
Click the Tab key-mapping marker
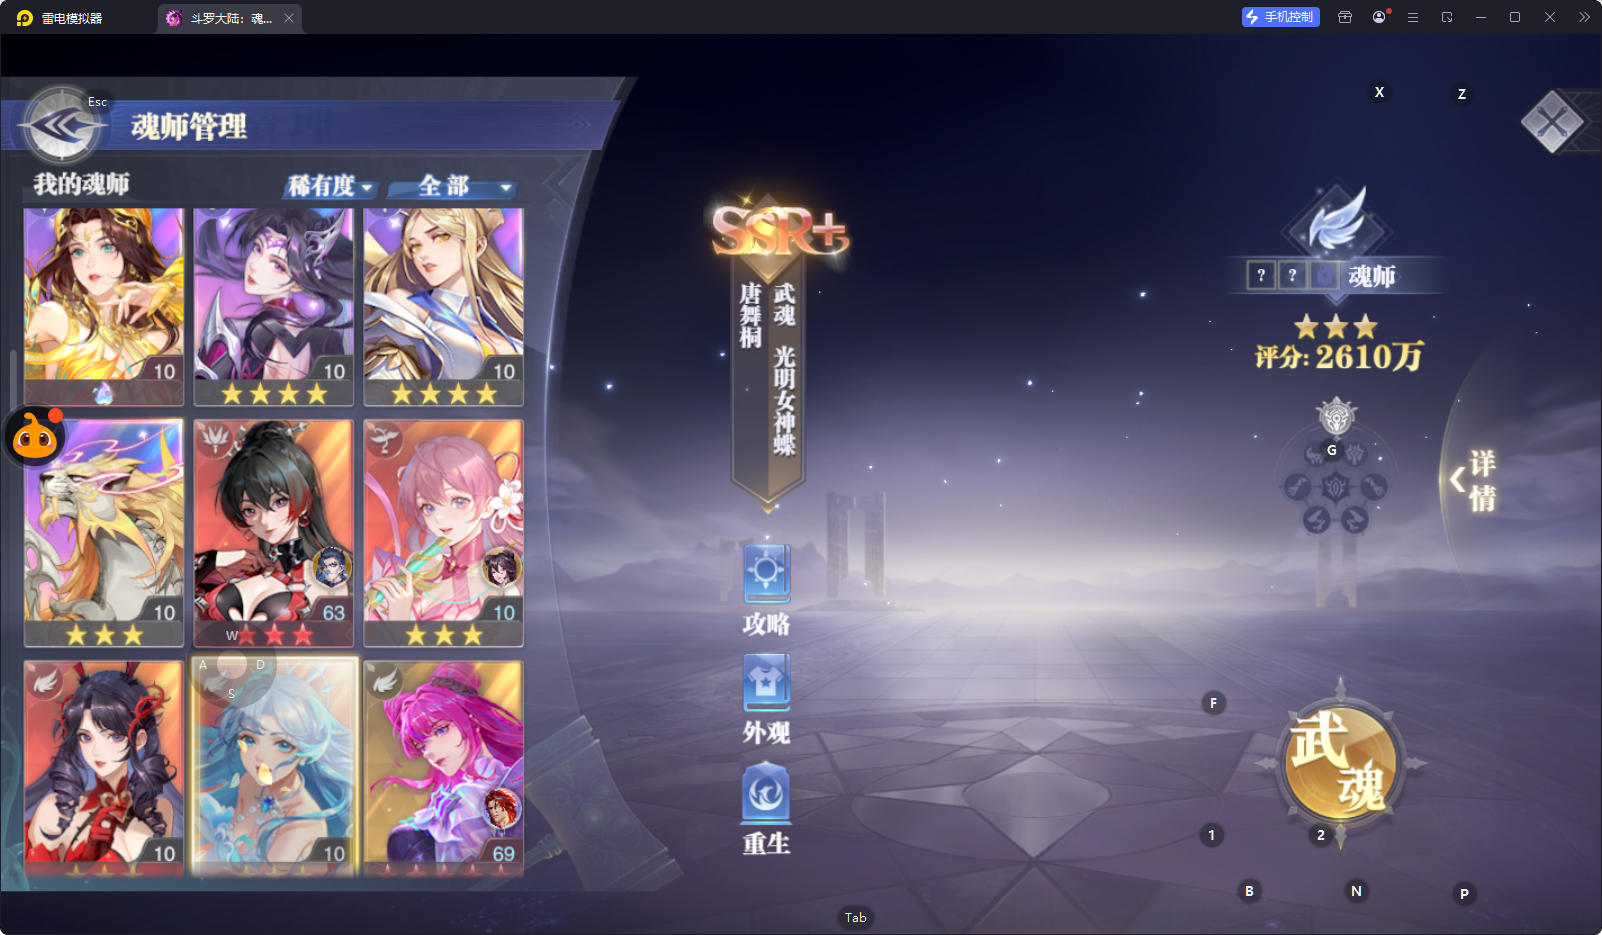[x=856, y=917]
